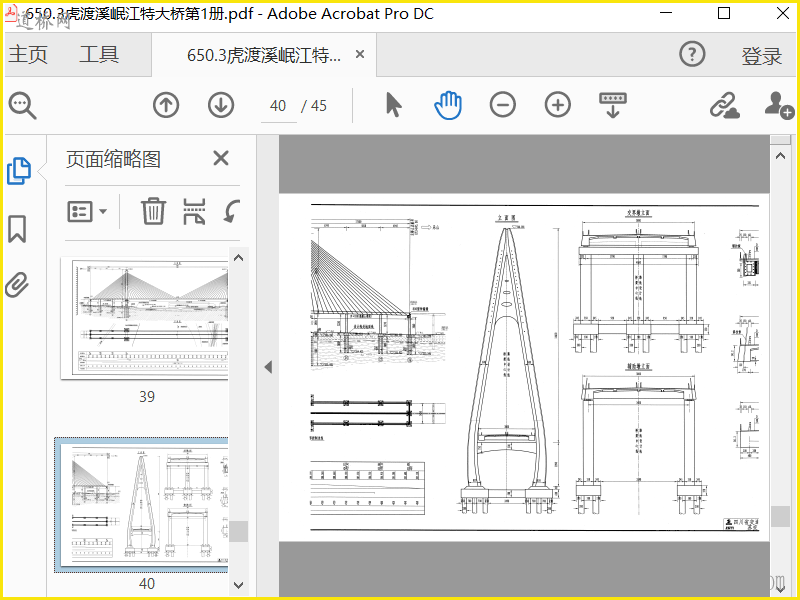Open the bookmarks panel icon
The height and width of the screenshot is (600, 800).
[x=17, y=229]
